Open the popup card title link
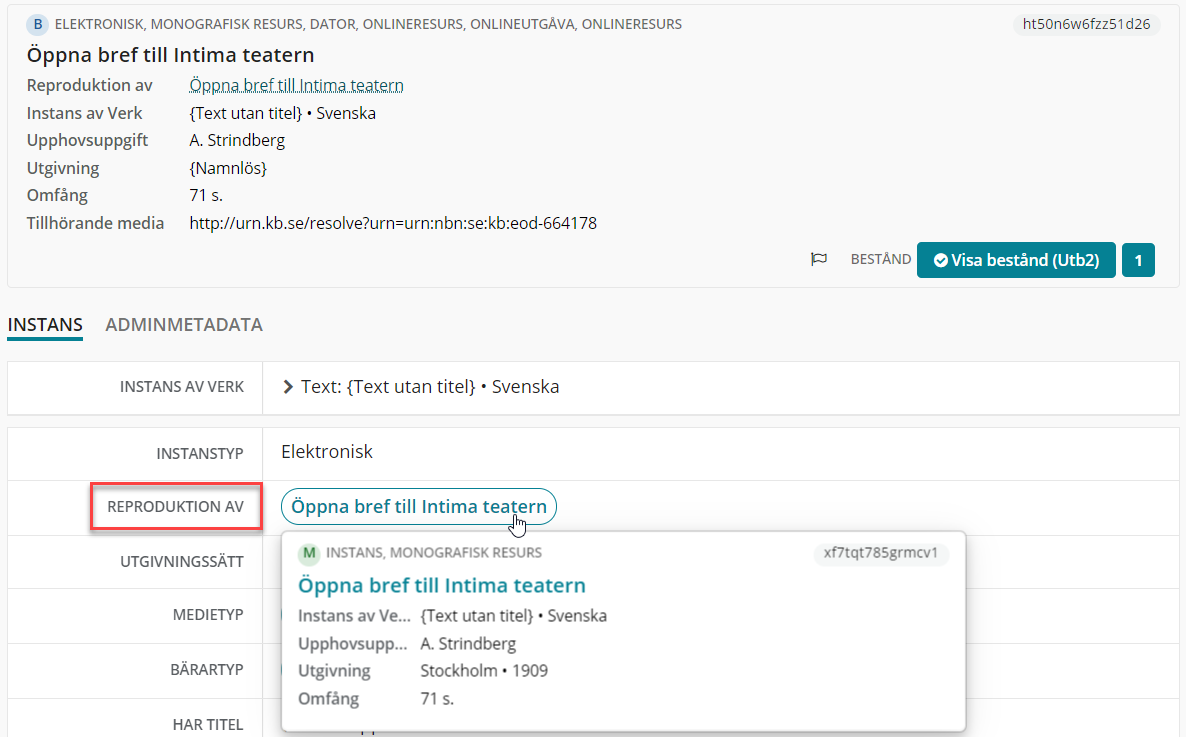The width and height of the screenshot is (1186, 737). pyautogui.click(x=442, y=585)
